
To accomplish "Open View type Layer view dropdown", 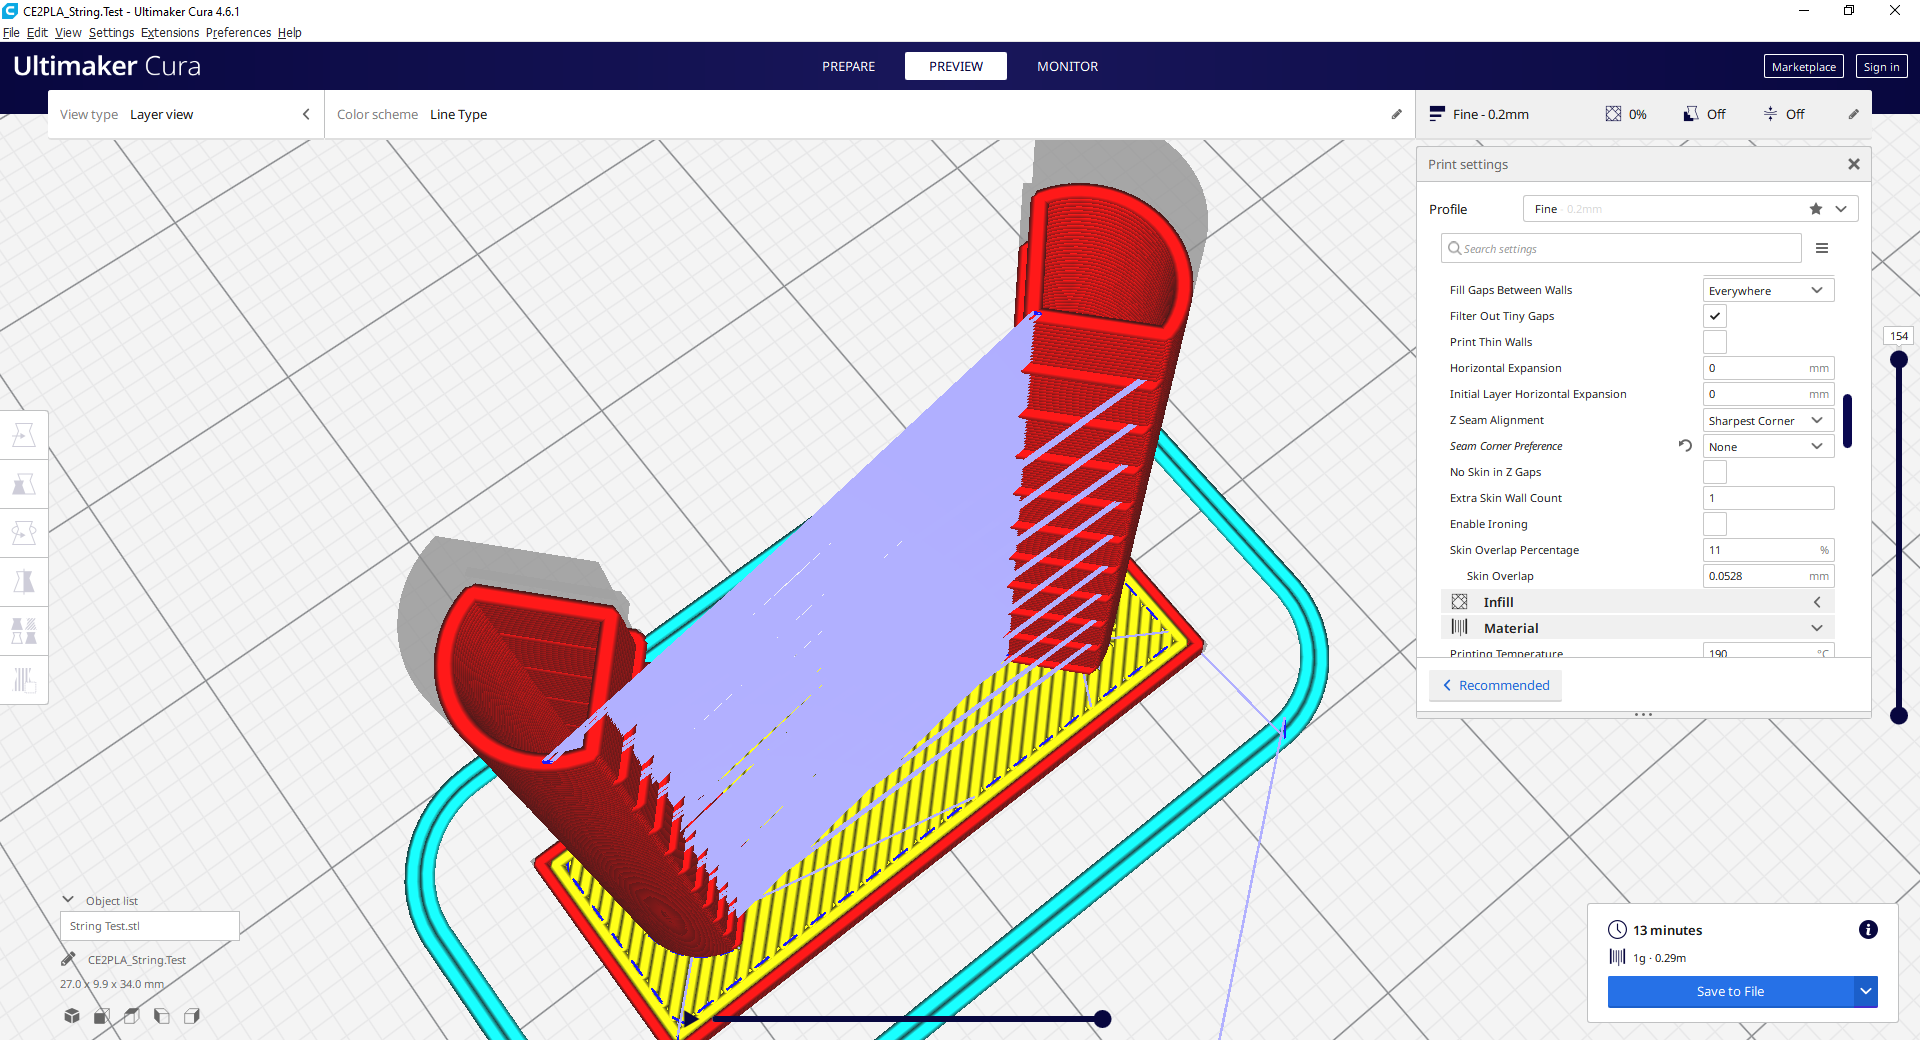I will point(185,114).
